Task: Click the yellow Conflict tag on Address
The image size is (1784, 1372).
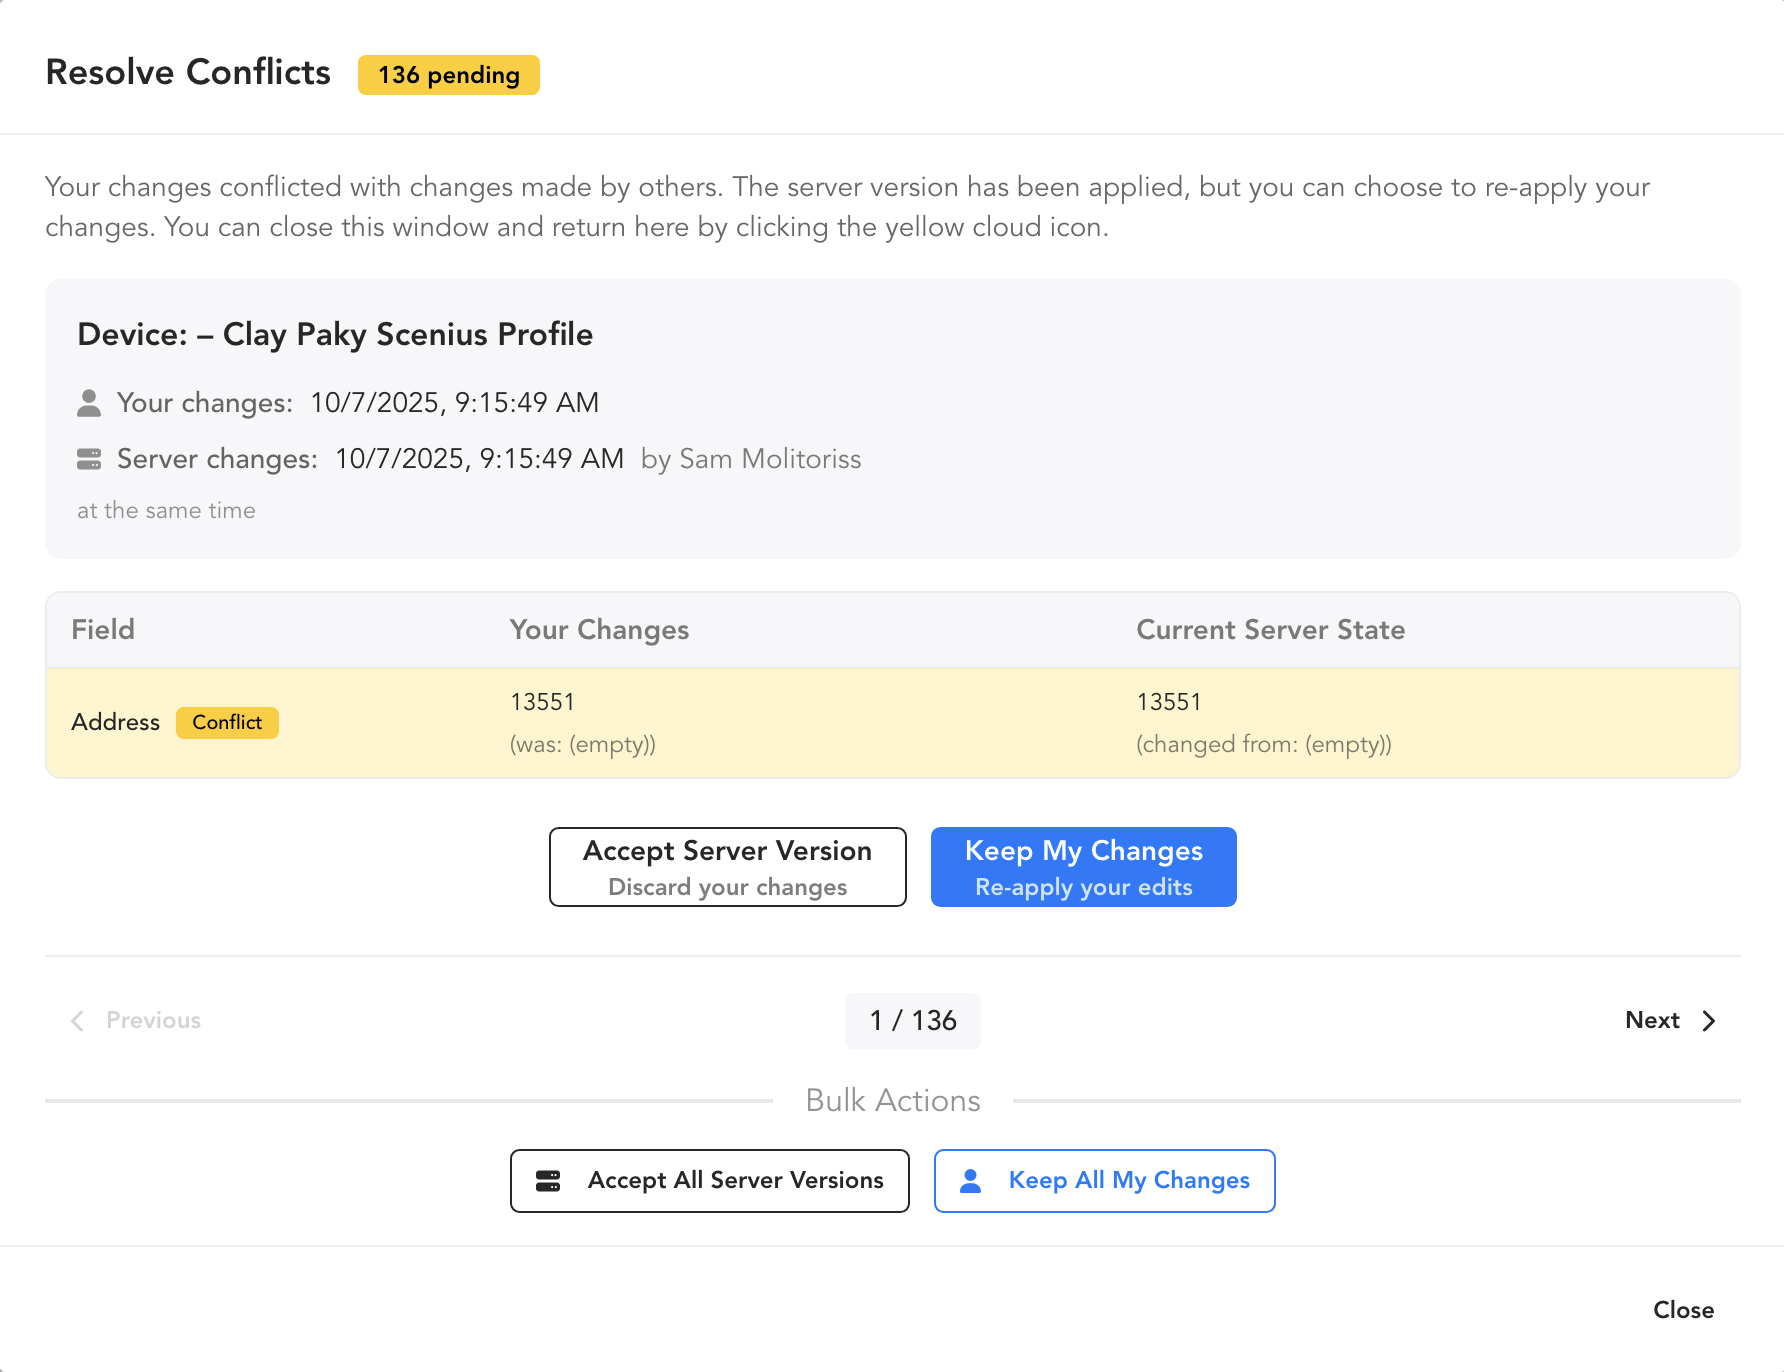Action: pyautogui.click(x=227, y=722)
